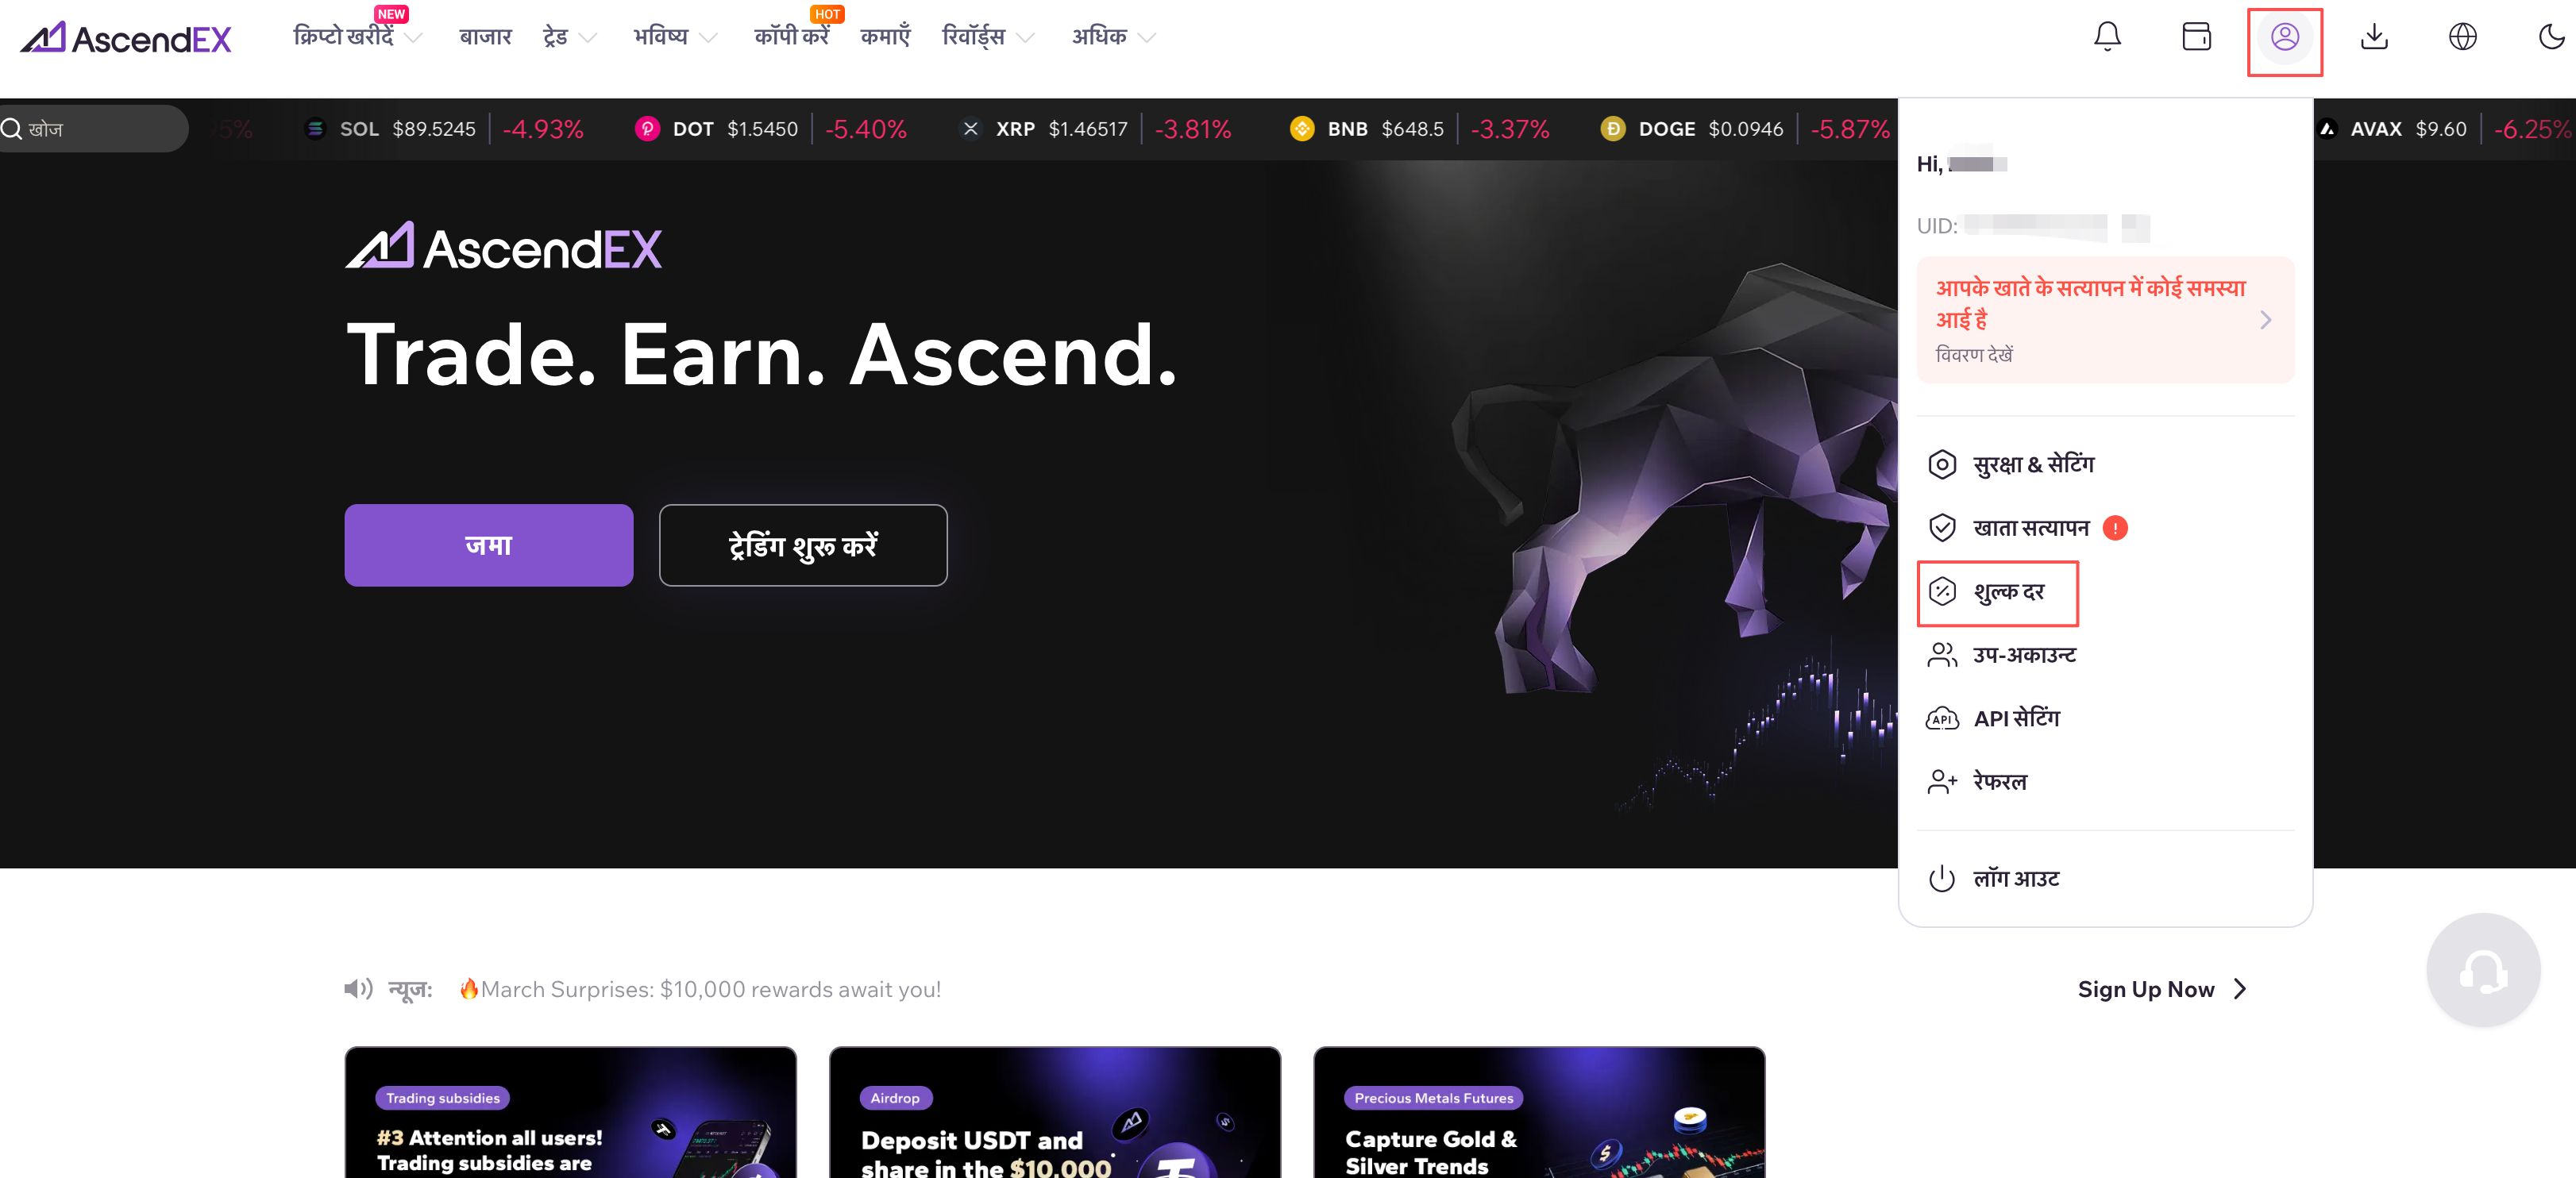Expand the ट्रेड menu dropdown
This screenshot has height=1178, width=2576.
click(x=569, y=37)
